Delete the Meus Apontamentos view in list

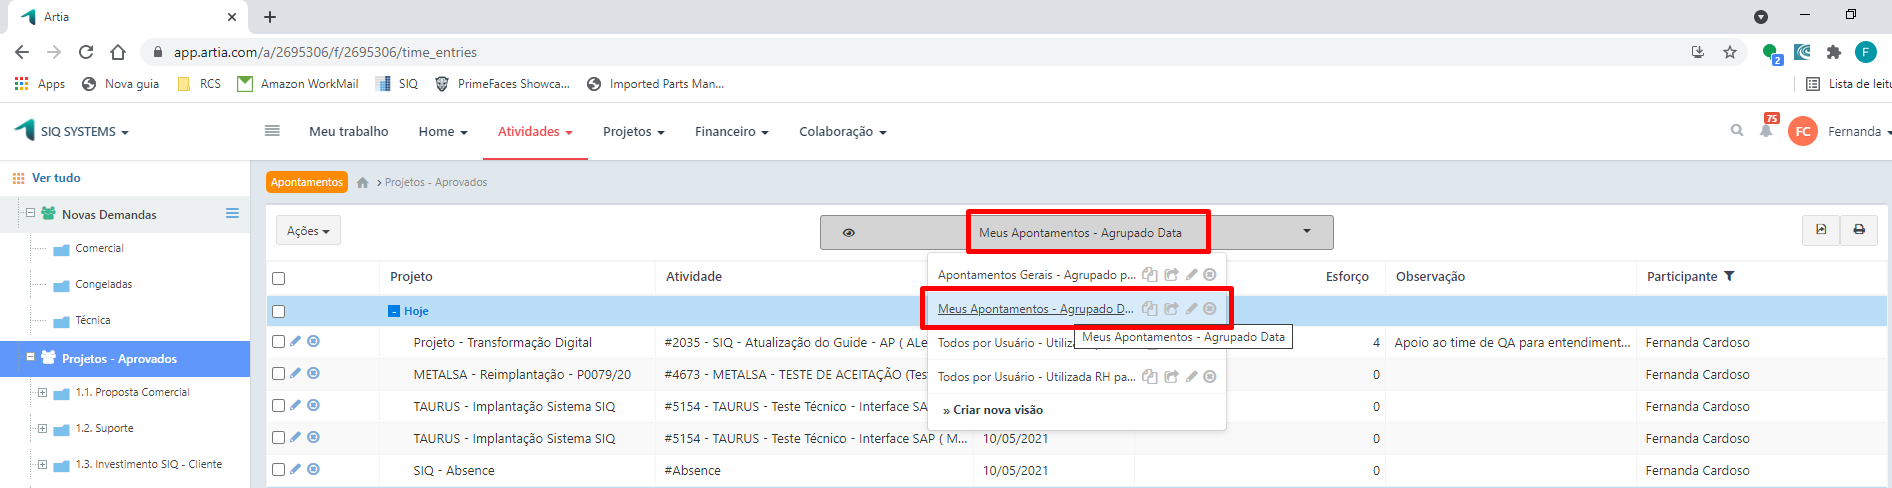tap(1210, 309)
